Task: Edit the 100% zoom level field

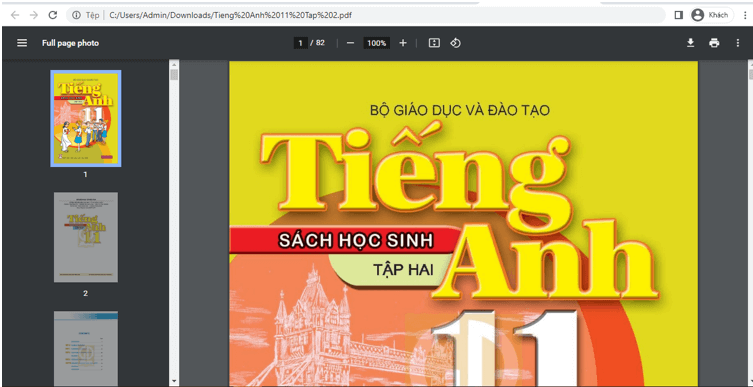Action: [x=376, y=43]
